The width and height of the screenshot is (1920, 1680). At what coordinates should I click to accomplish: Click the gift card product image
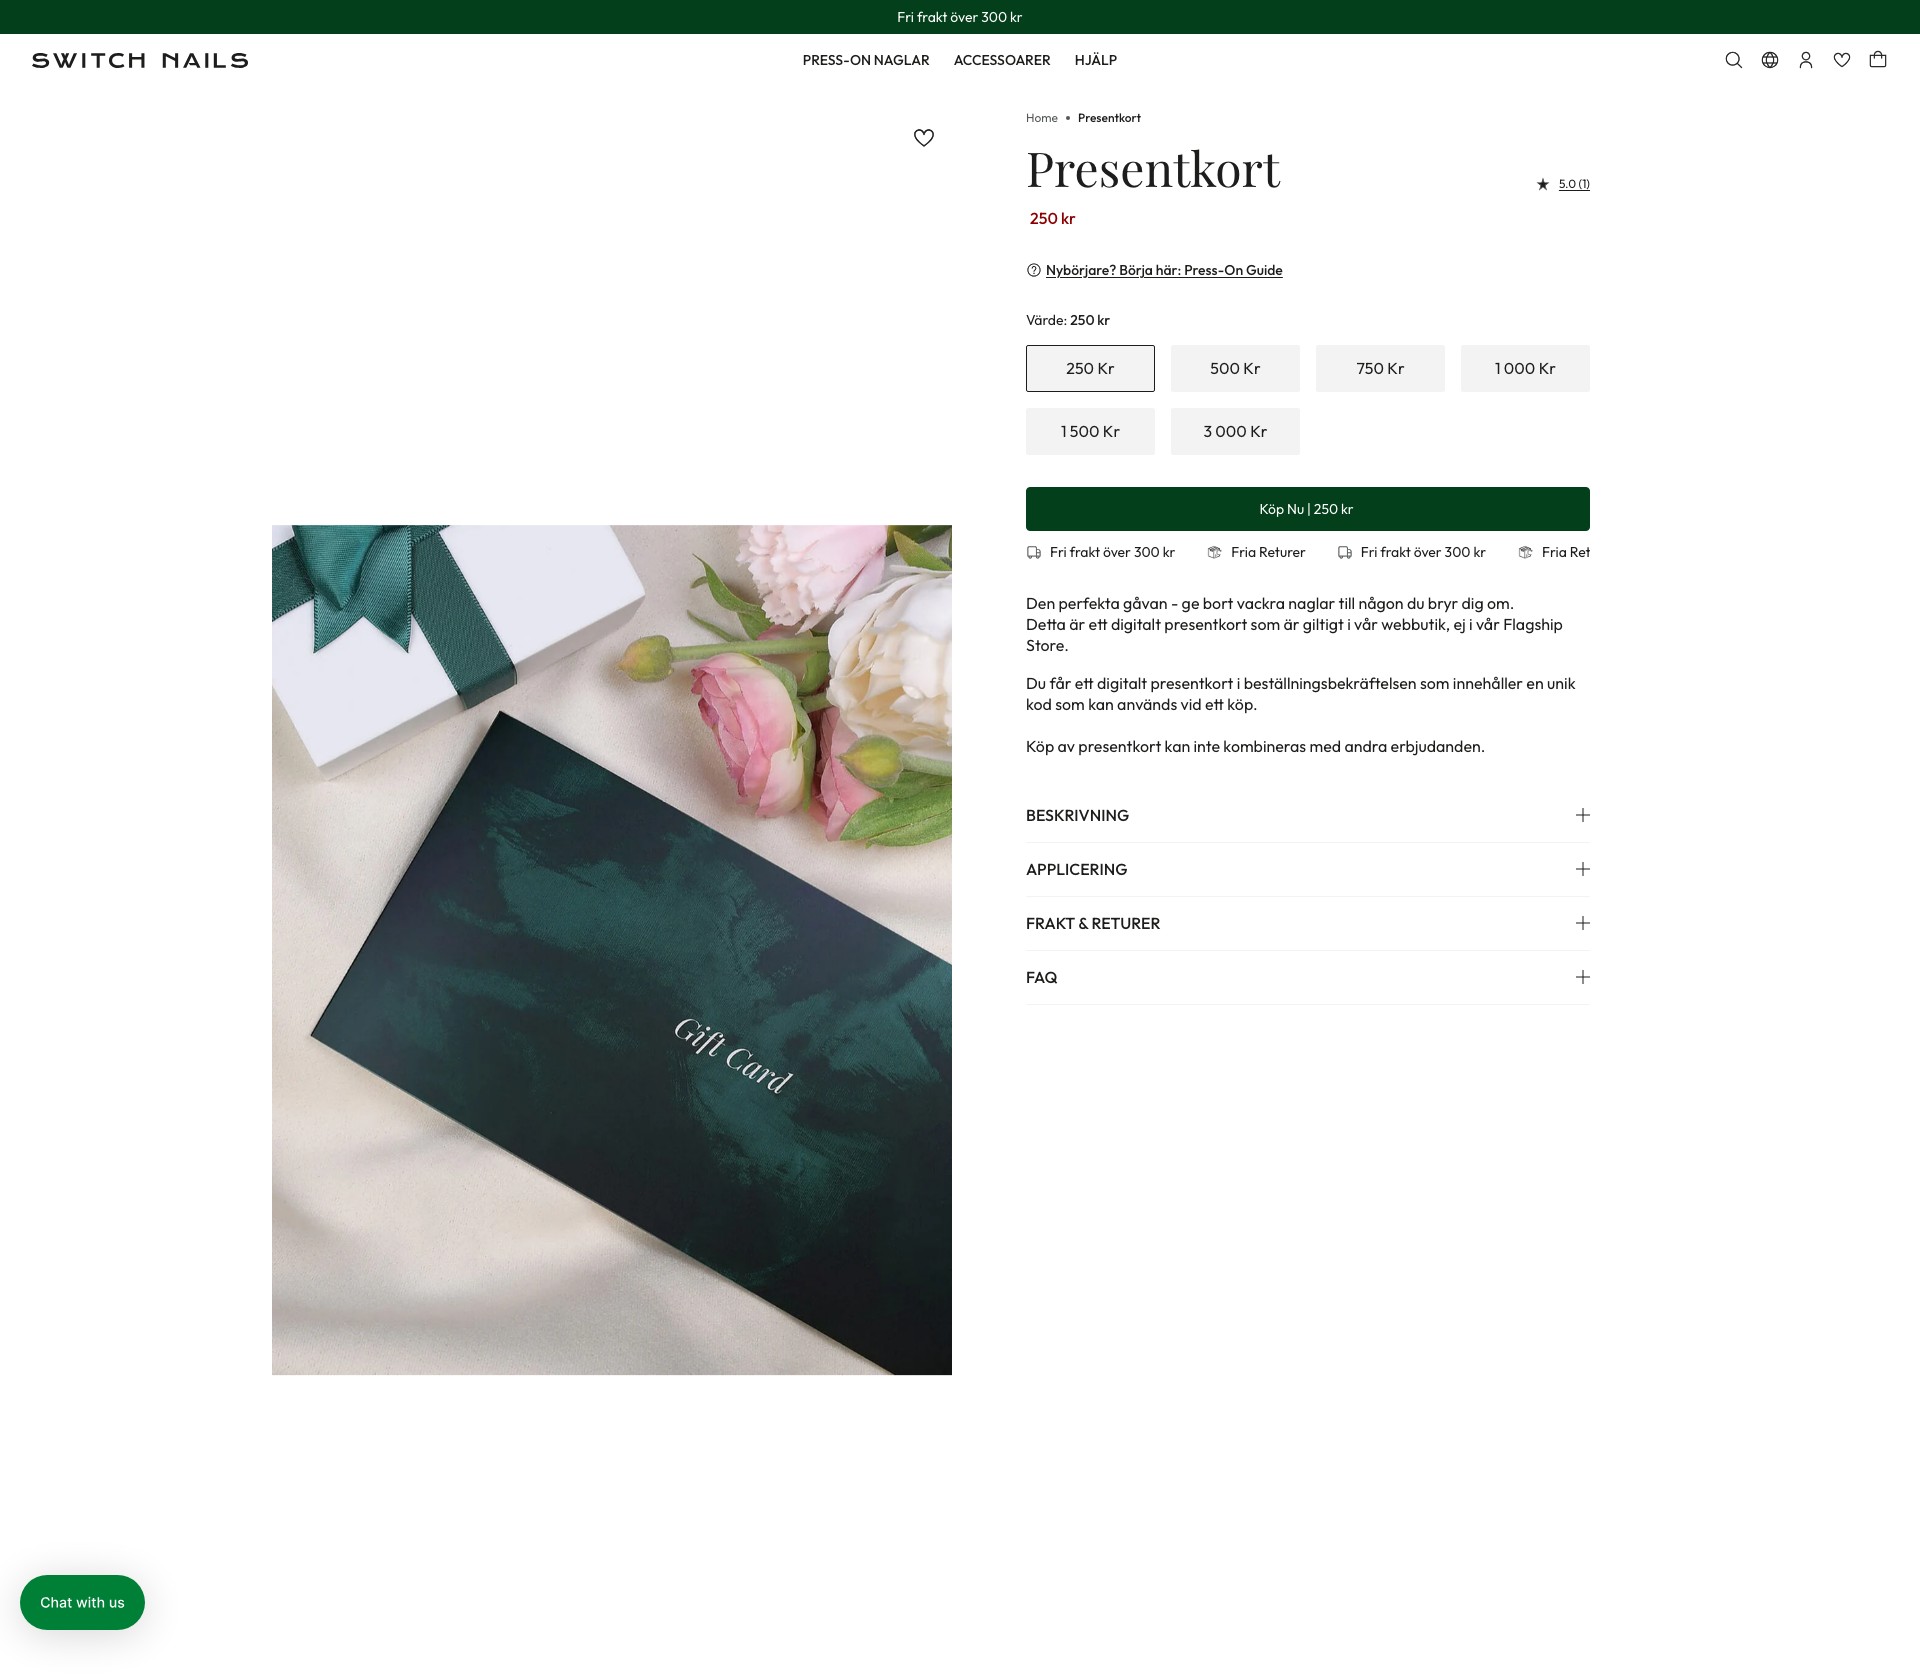point(612,950)
